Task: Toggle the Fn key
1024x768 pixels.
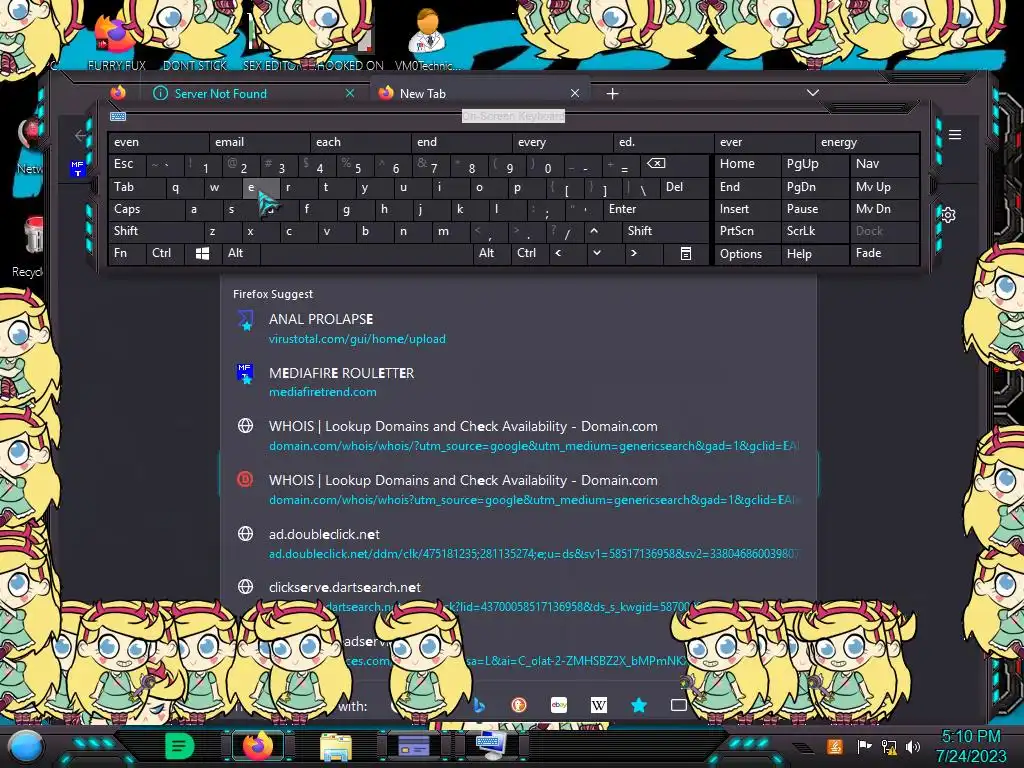Action: click(127, 253)
